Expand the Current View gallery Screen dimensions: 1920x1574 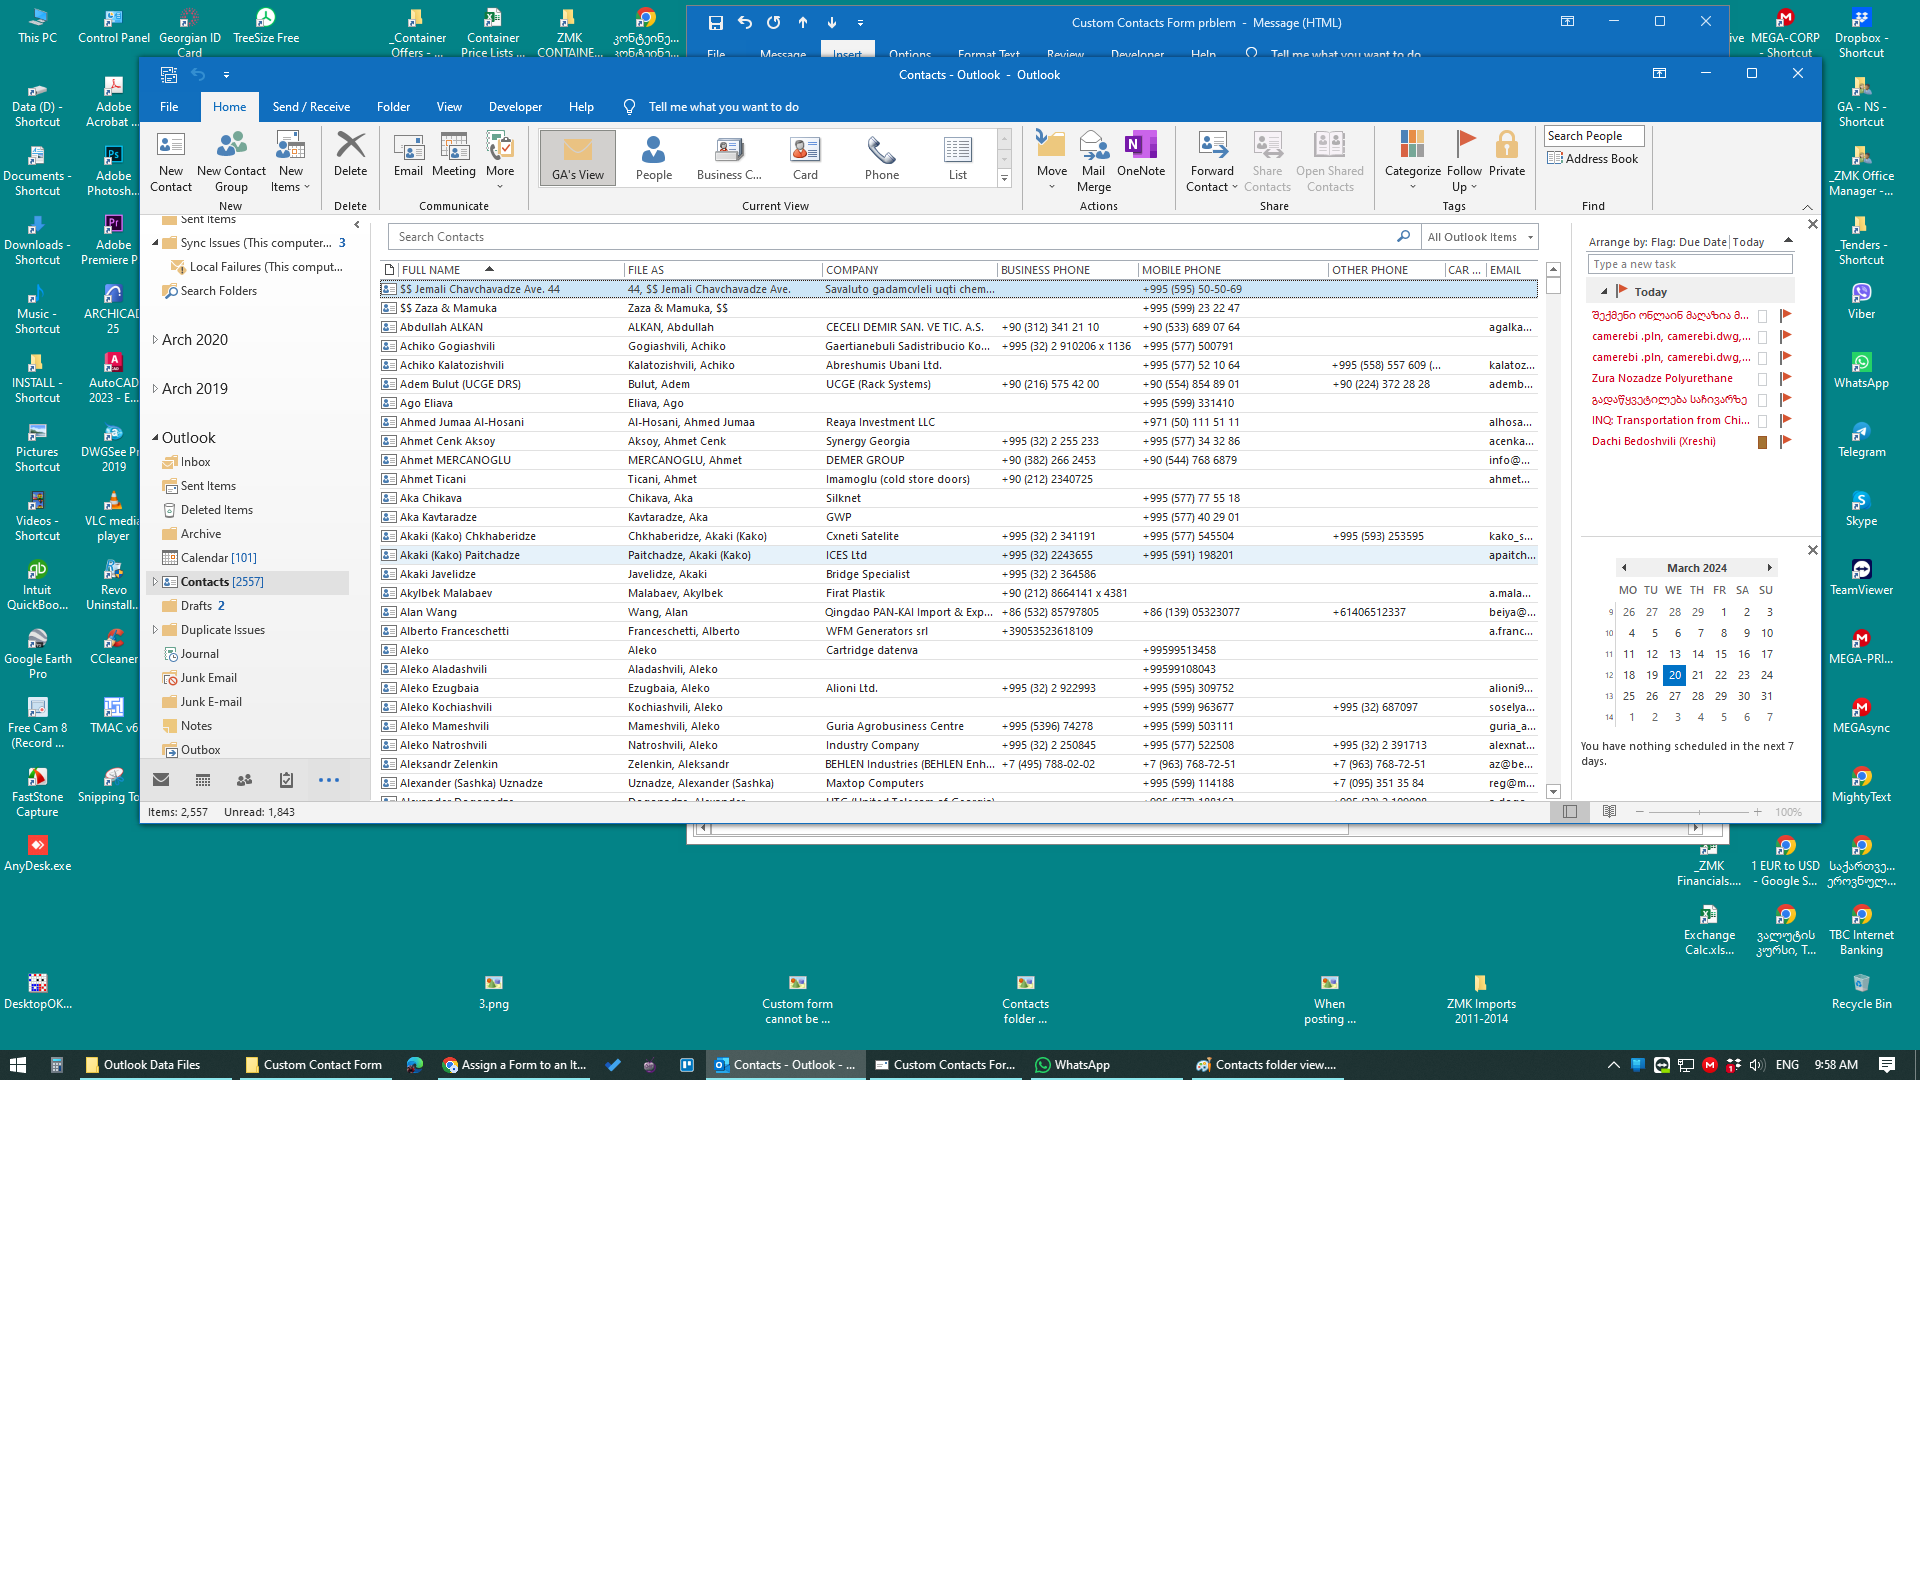click(x=1004, y=178)
